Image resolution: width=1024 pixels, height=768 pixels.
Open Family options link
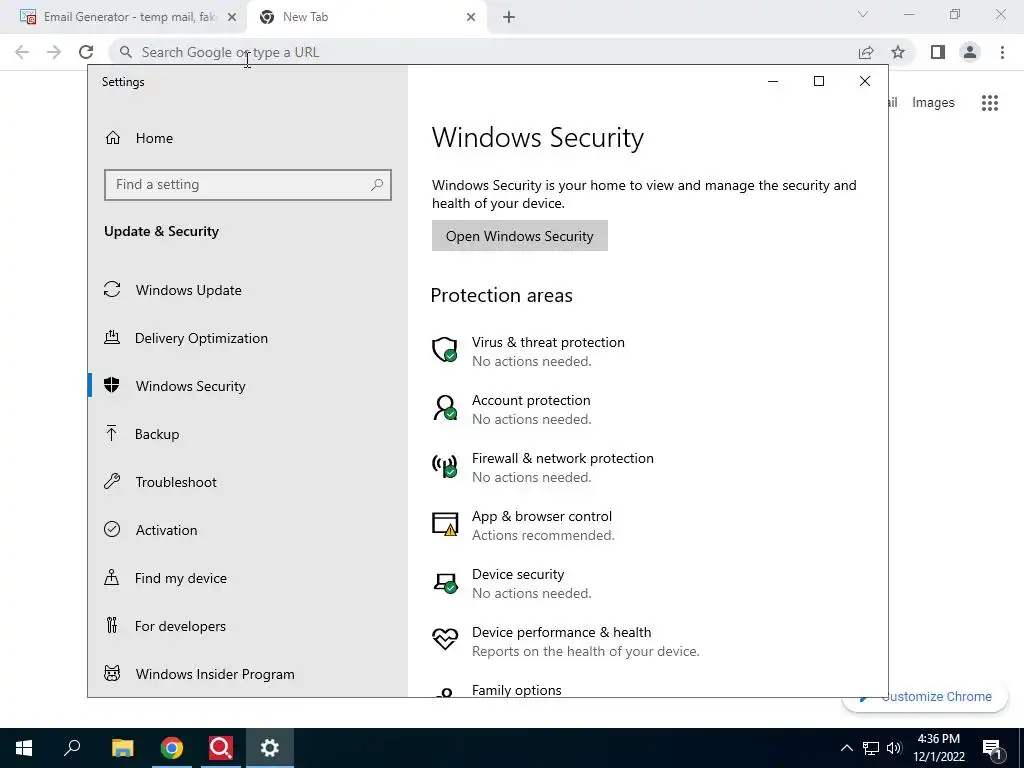pos(517,690)
